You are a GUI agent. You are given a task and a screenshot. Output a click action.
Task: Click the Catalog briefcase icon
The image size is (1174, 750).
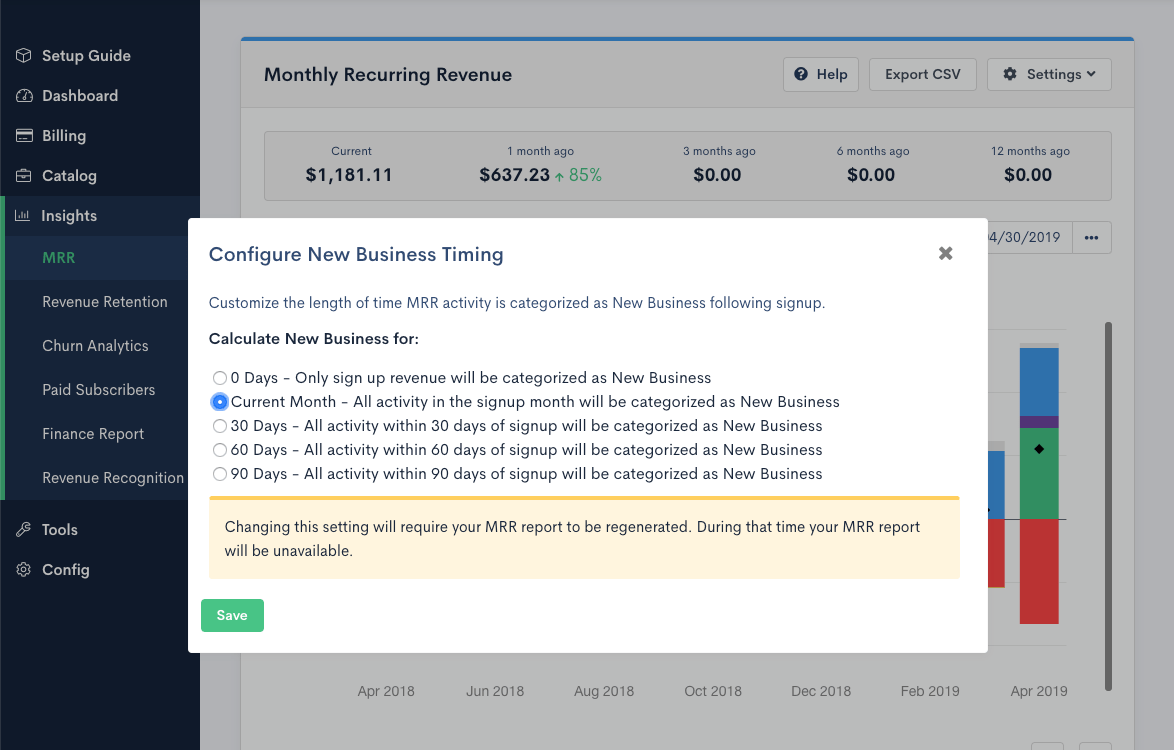(x=24, y=176)
